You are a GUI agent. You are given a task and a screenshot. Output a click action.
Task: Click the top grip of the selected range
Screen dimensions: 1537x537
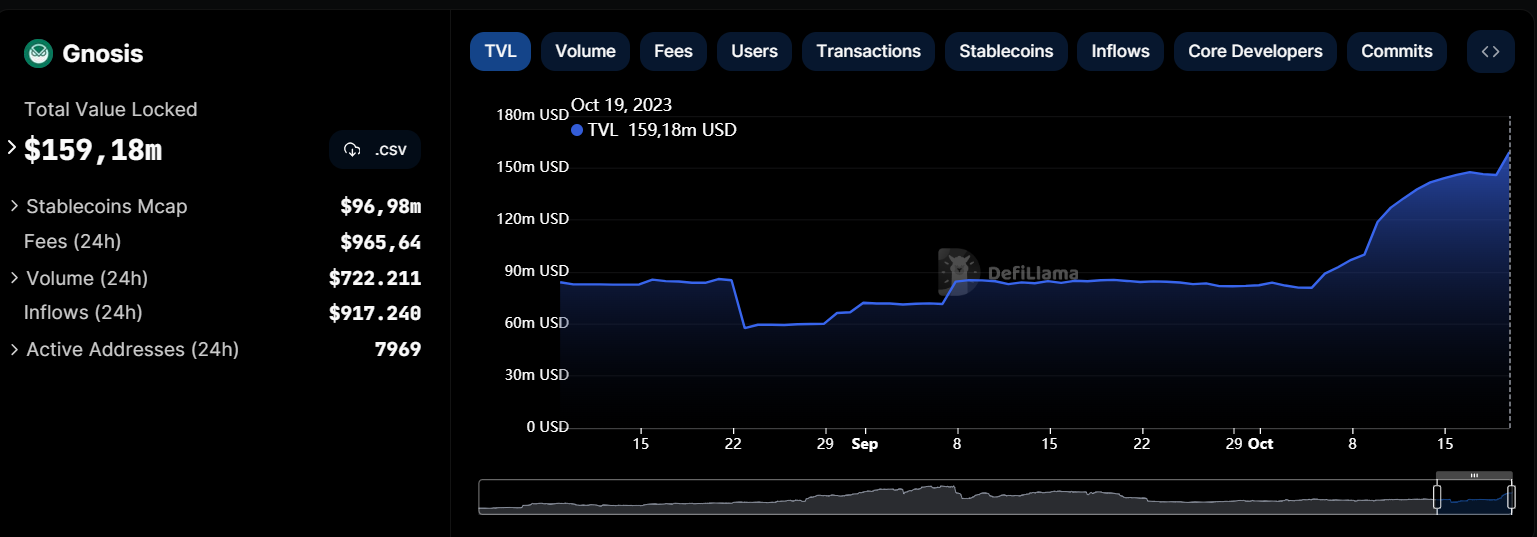1474,475
